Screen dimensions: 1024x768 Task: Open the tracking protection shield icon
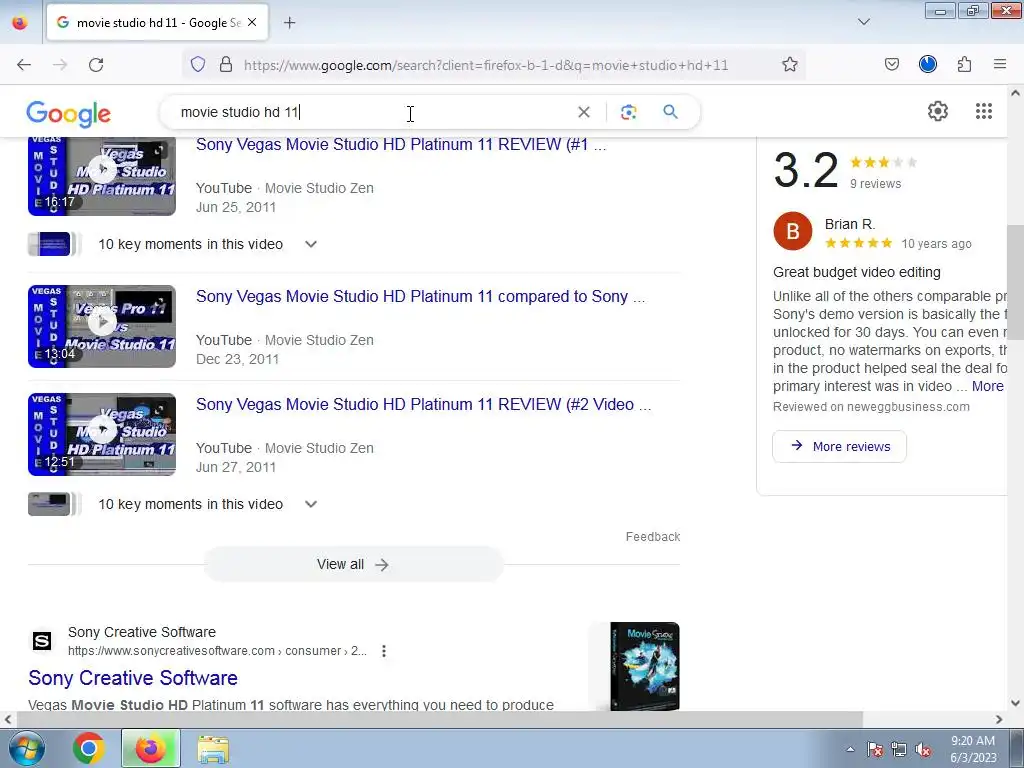point(198,64)
